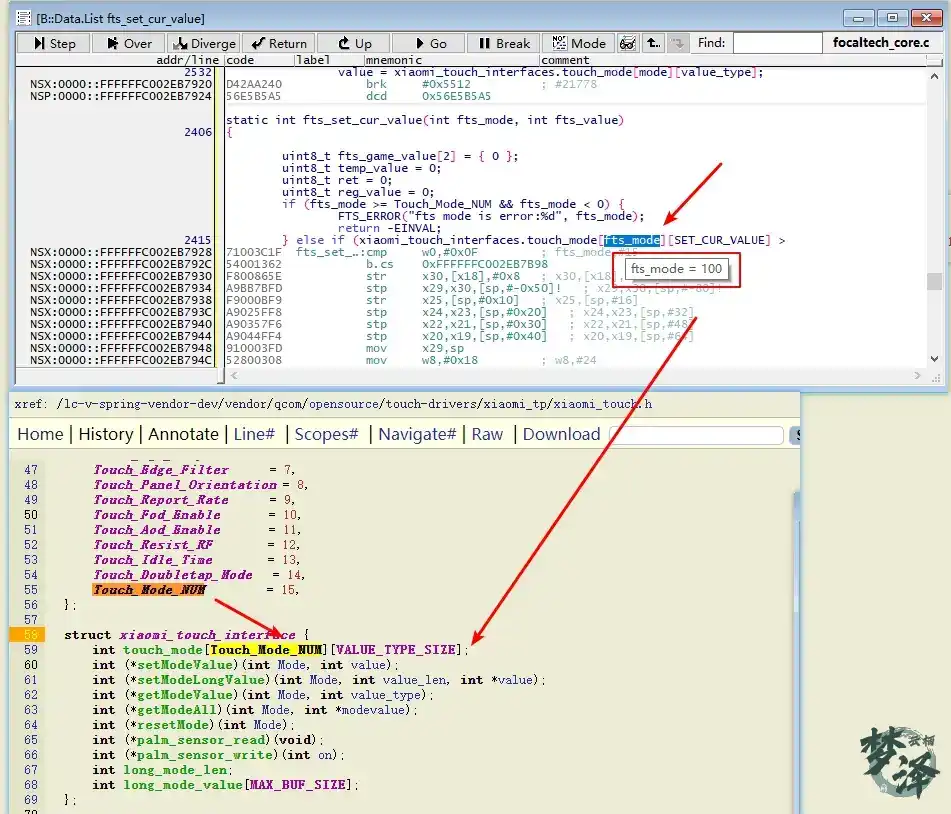Click Touch_Idle_Time enum identifier
This screenshot has height=814, width=951.
coord(153,560)
